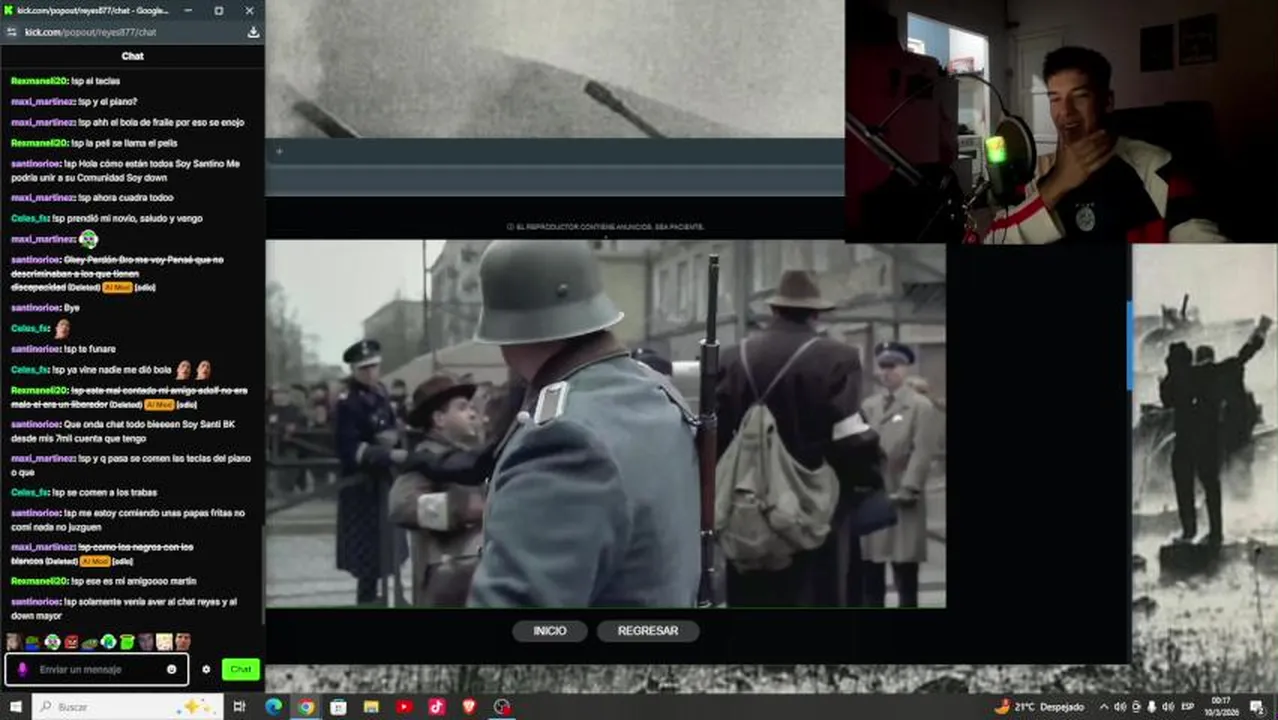Open the emoji picker in the message box
The height and width of the screenshot is (720, 1278).
(172, 669)
